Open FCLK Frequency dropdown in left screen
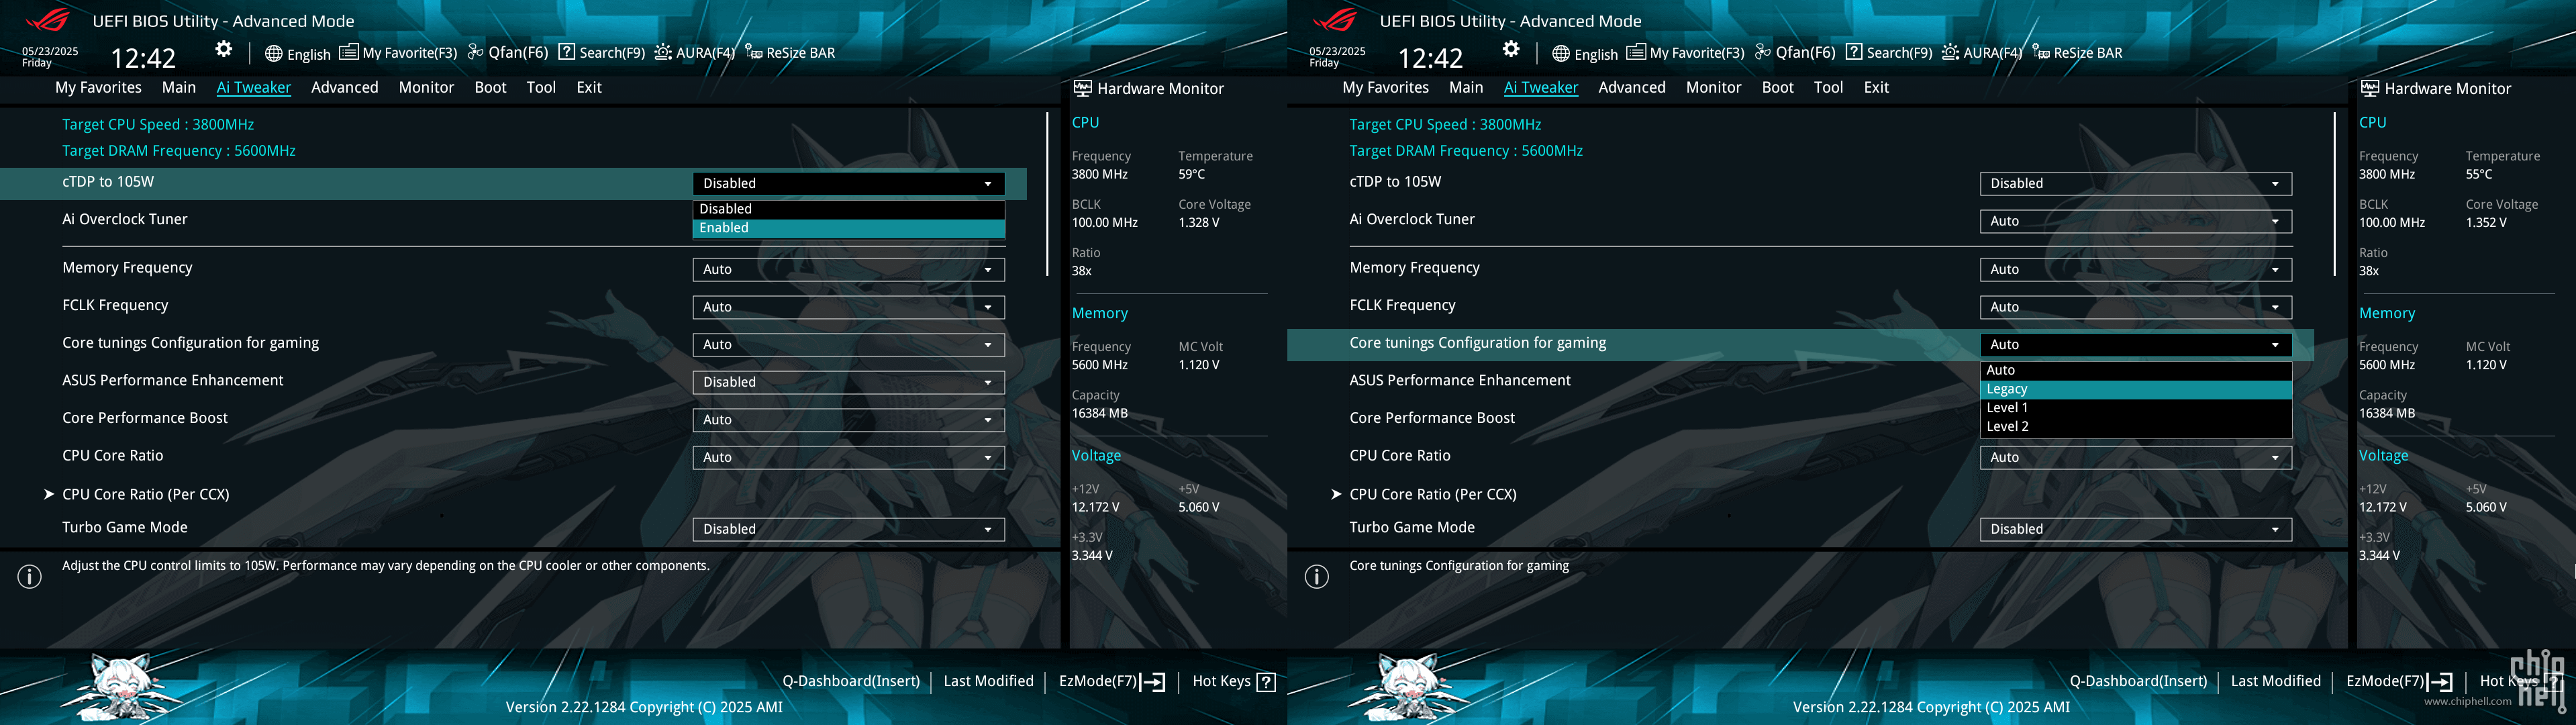The height and width of the screenshot is (725, 2576). [x=848, y=307]
